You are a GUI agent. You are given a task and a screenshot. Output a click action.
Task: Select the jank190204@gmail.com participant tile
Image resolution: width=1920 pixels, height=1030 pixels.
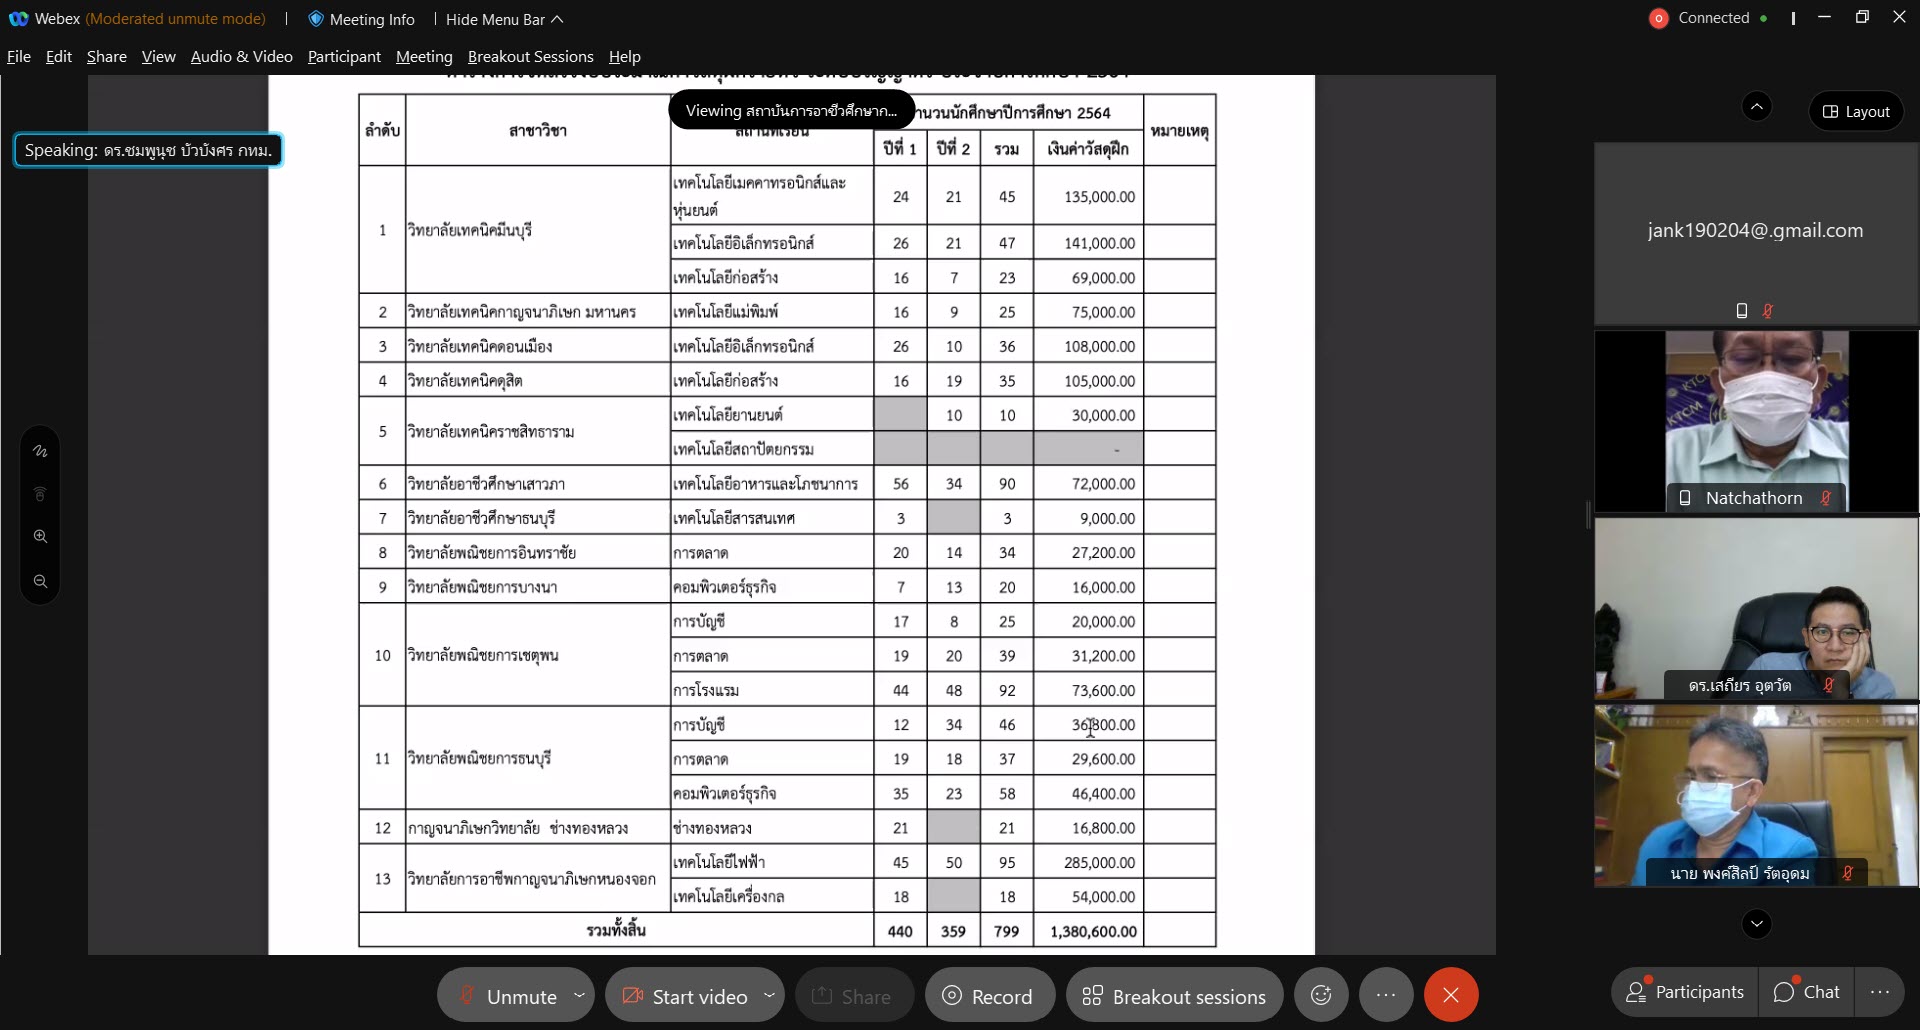pyautogui.click(x=1756, y=233)
